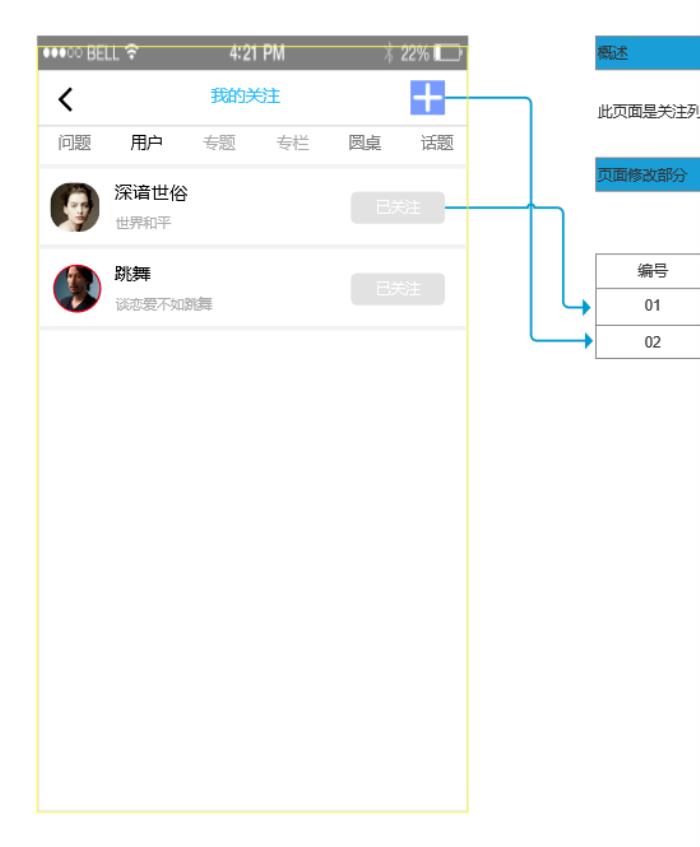Open 跳舞's avatar photo
Image resolution: width=700 pixels, height=847 pixels.
coord(76,289)
